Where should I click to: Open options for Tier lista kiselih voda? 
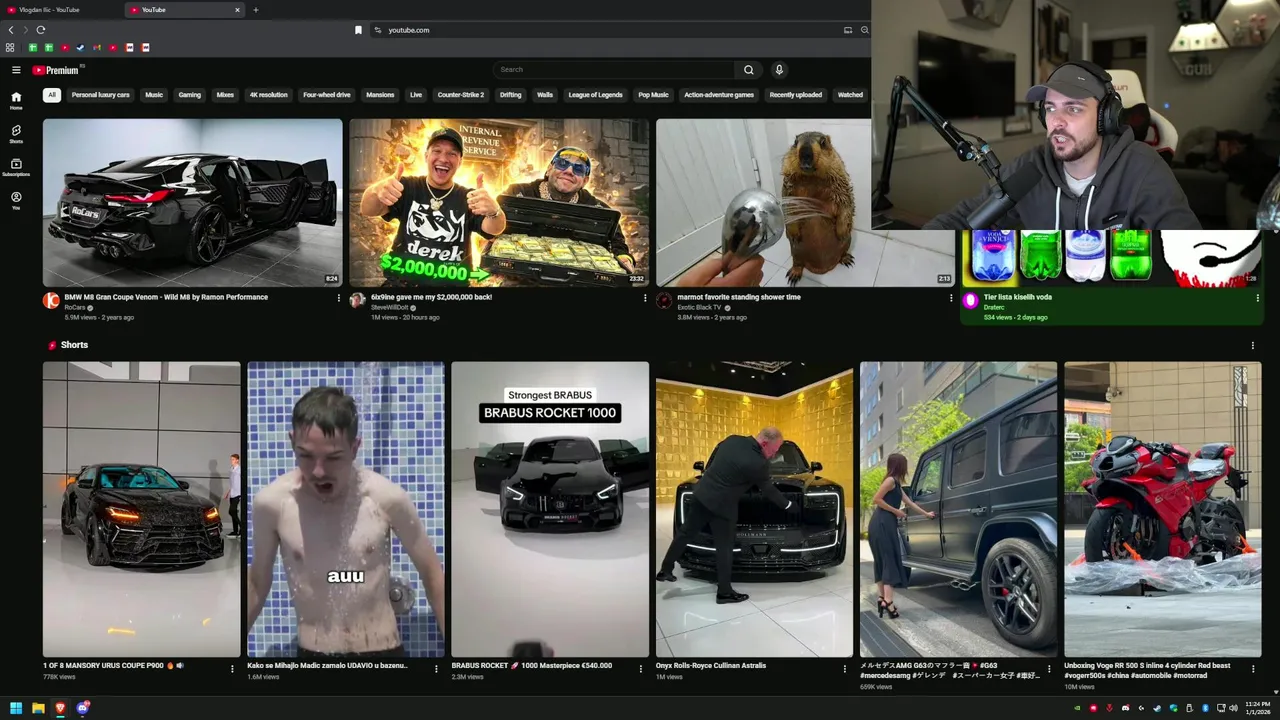pyautogui.click(x=1257, y=298)
